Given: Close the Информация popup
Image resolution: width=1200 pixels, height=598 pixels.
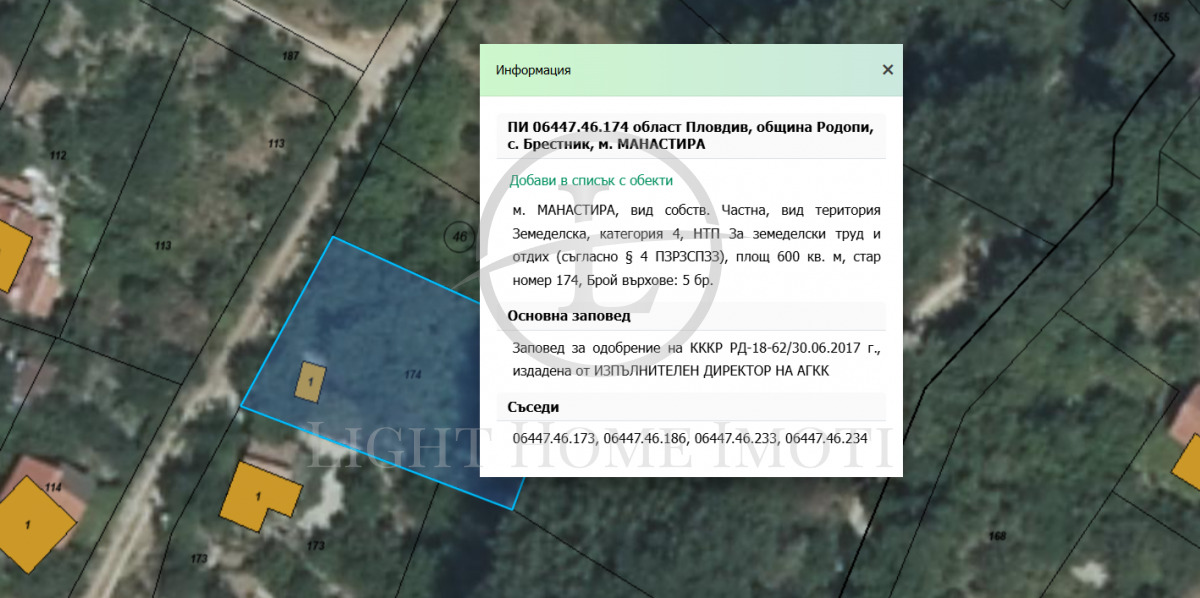Looking at the screenshot, I should tap(887, 70).
